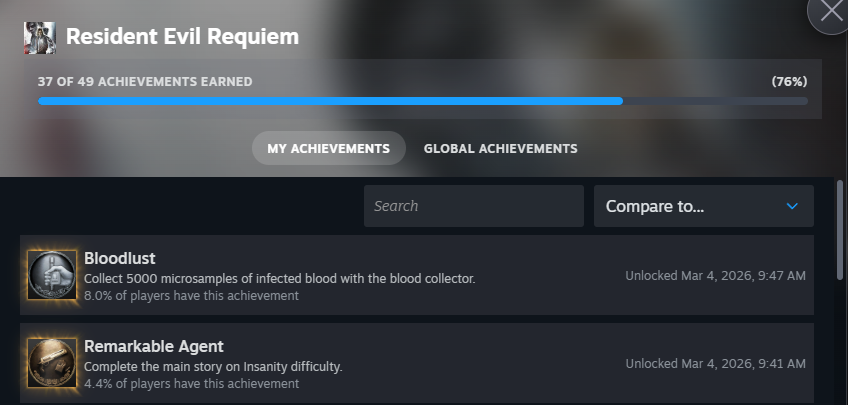848x405 pixels.
Task: Expand the Compare to dropdown
Action: (x=703, y=206)
